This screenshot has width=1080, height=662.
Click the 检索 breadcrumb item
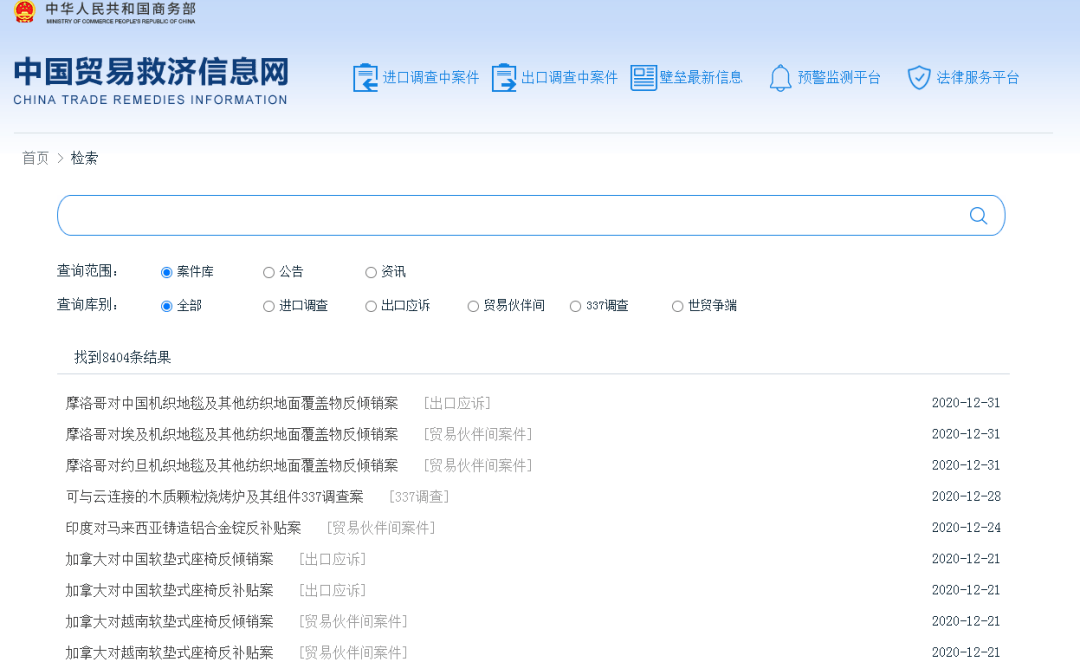click(x=84, y=157)
